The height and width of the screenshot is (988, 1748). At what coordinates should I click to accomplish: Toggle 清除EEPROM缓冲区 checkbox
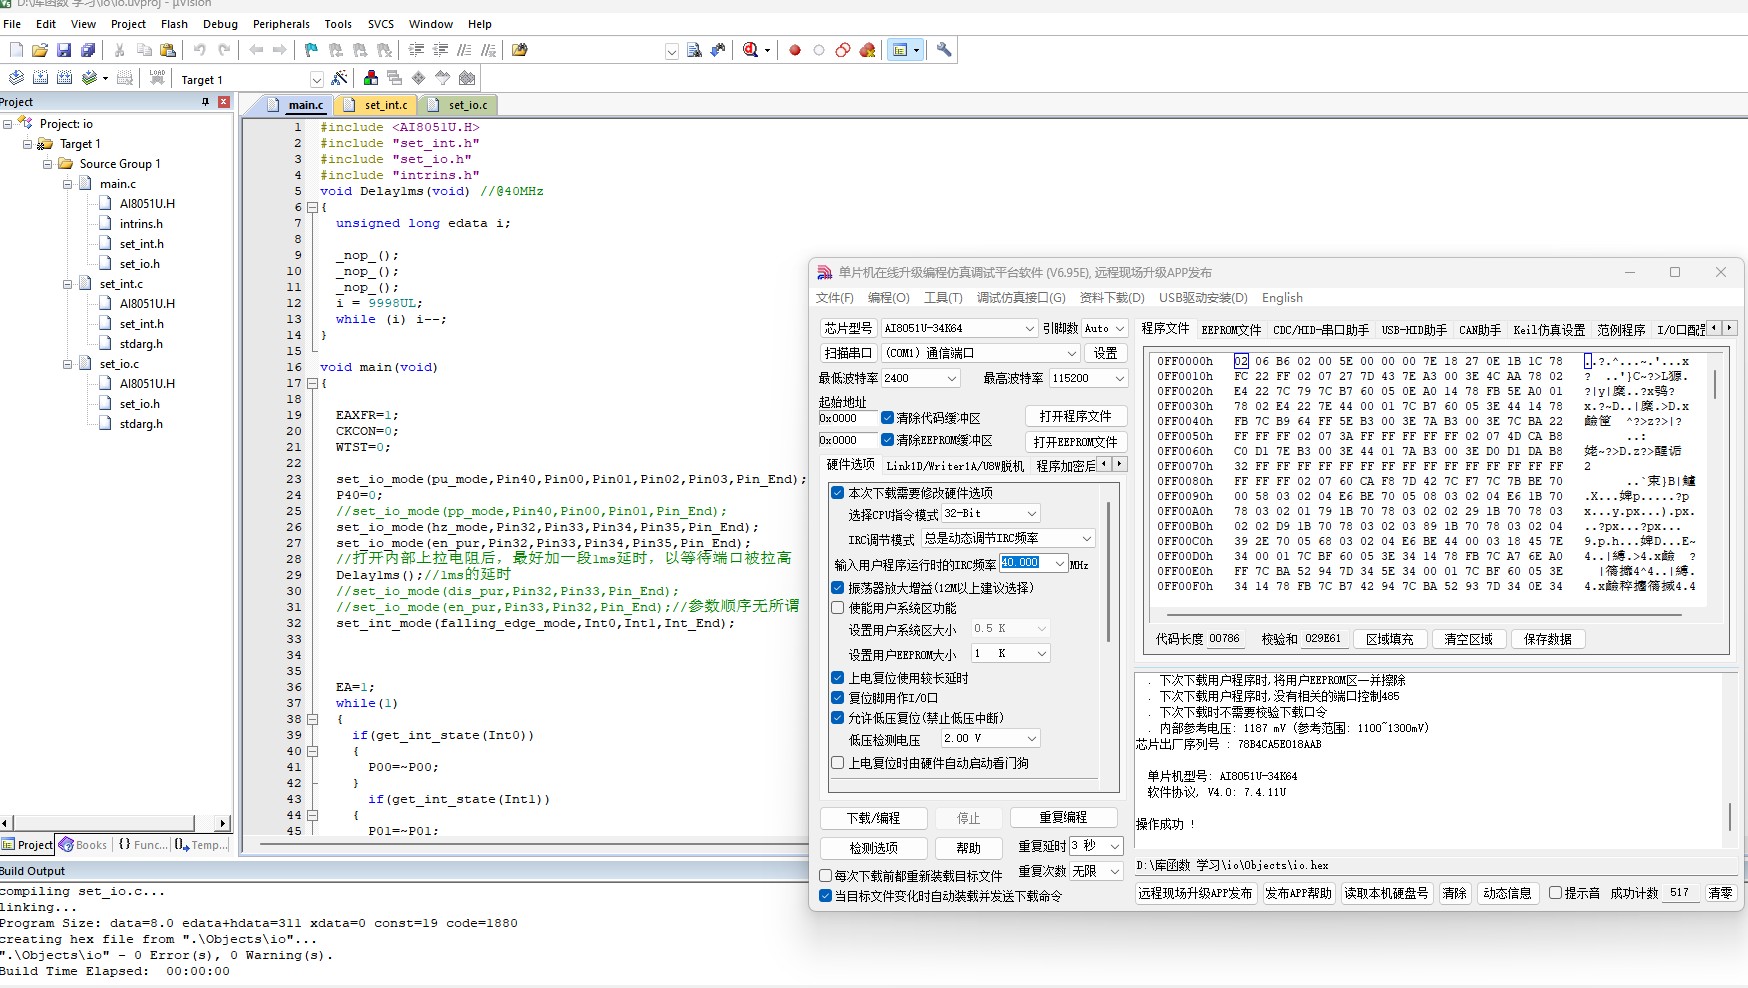coord(887,440)
